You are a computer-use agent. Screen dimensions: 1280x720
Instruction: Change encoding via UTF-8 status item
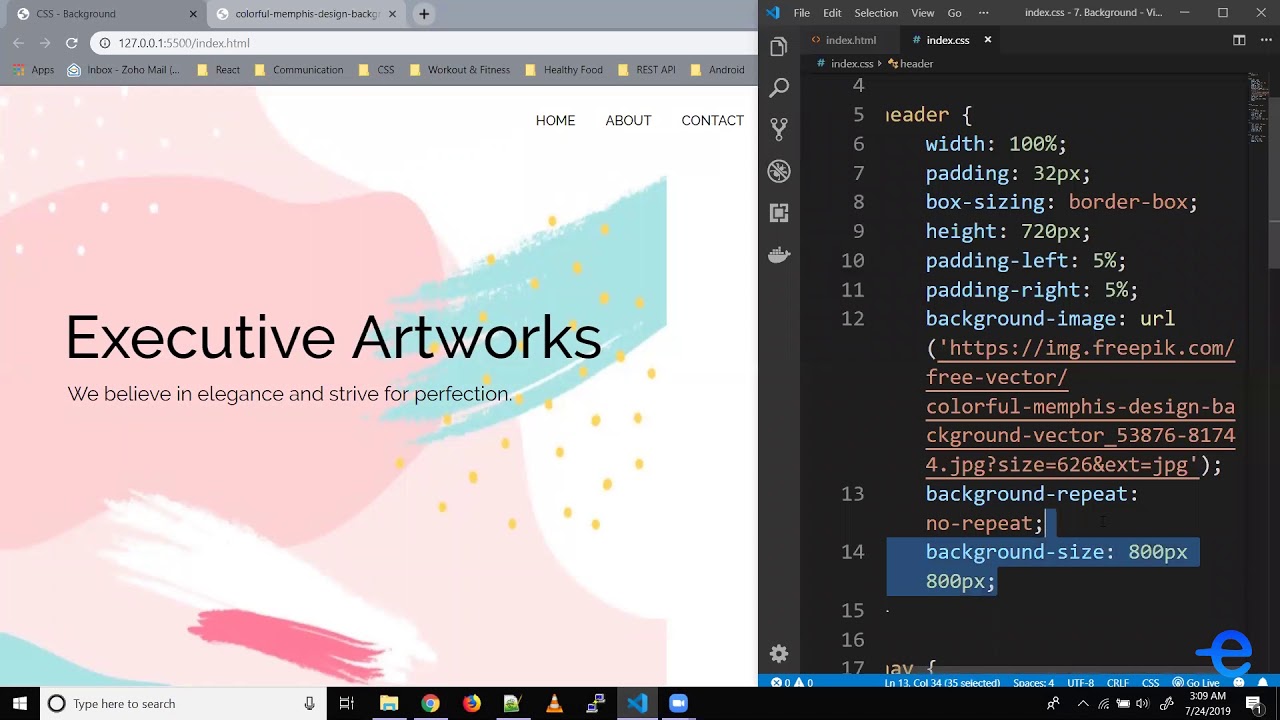(1080, 683)
